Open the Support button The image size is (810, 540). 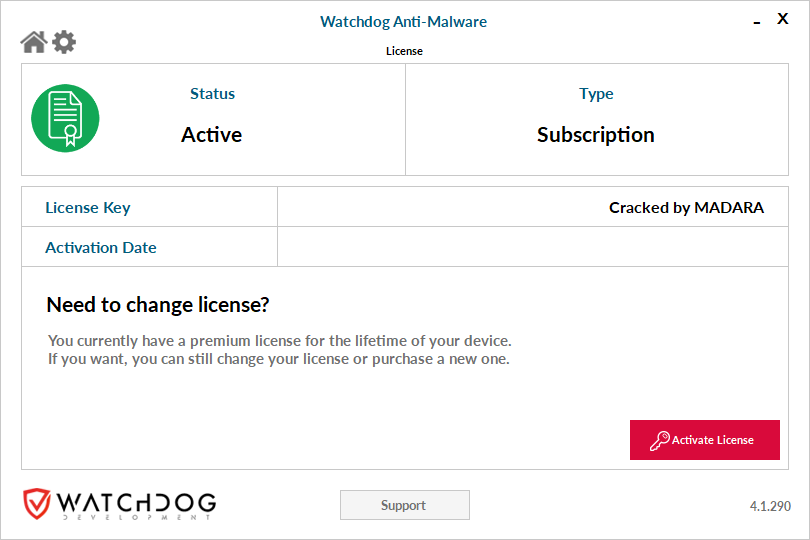pos(404,505)
